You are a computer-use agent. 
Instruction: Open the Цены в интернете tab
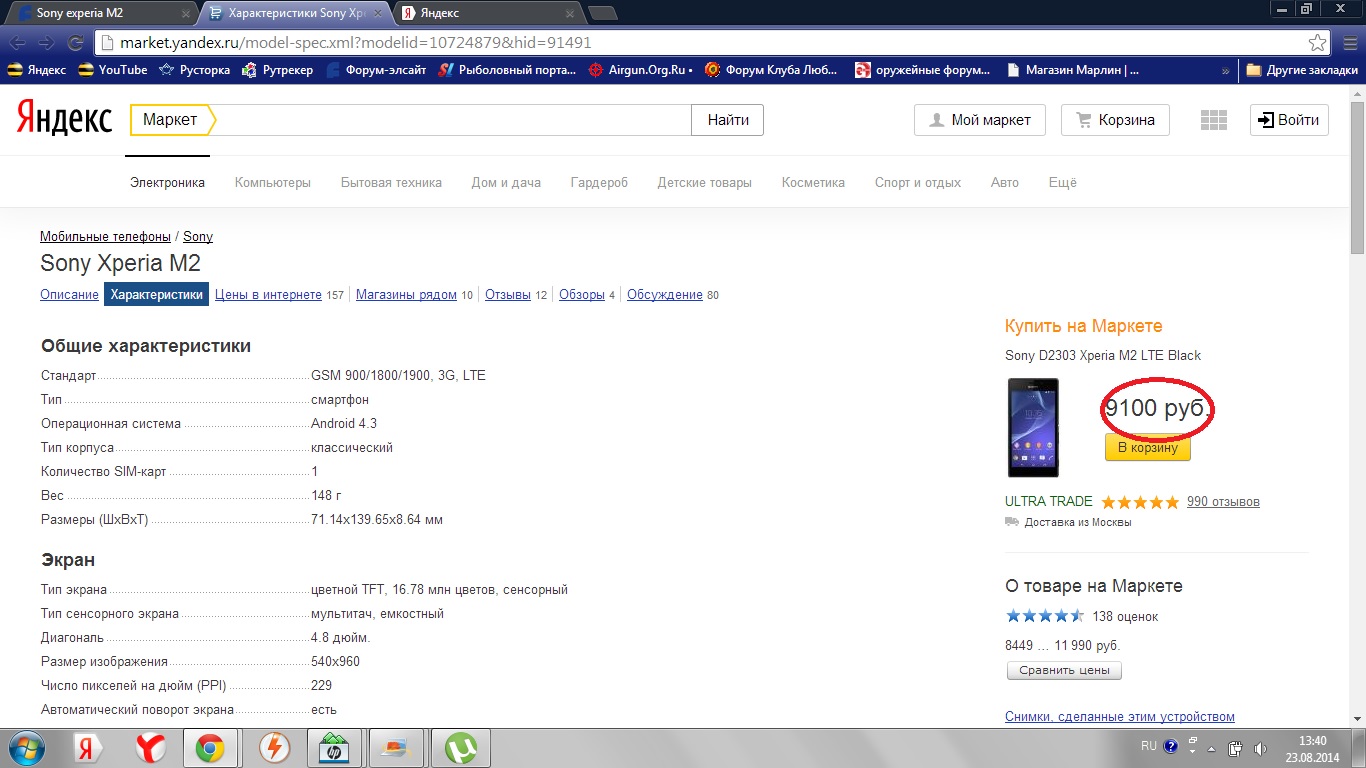pyautogui.click(x=268, y=295)
